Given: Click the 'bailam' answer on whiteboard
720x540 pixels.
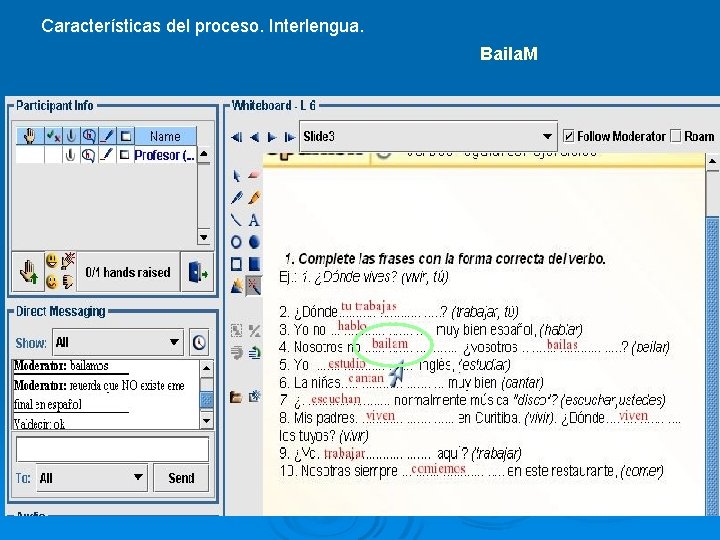Looking at the screenshot, I should [x=390, y=343].
